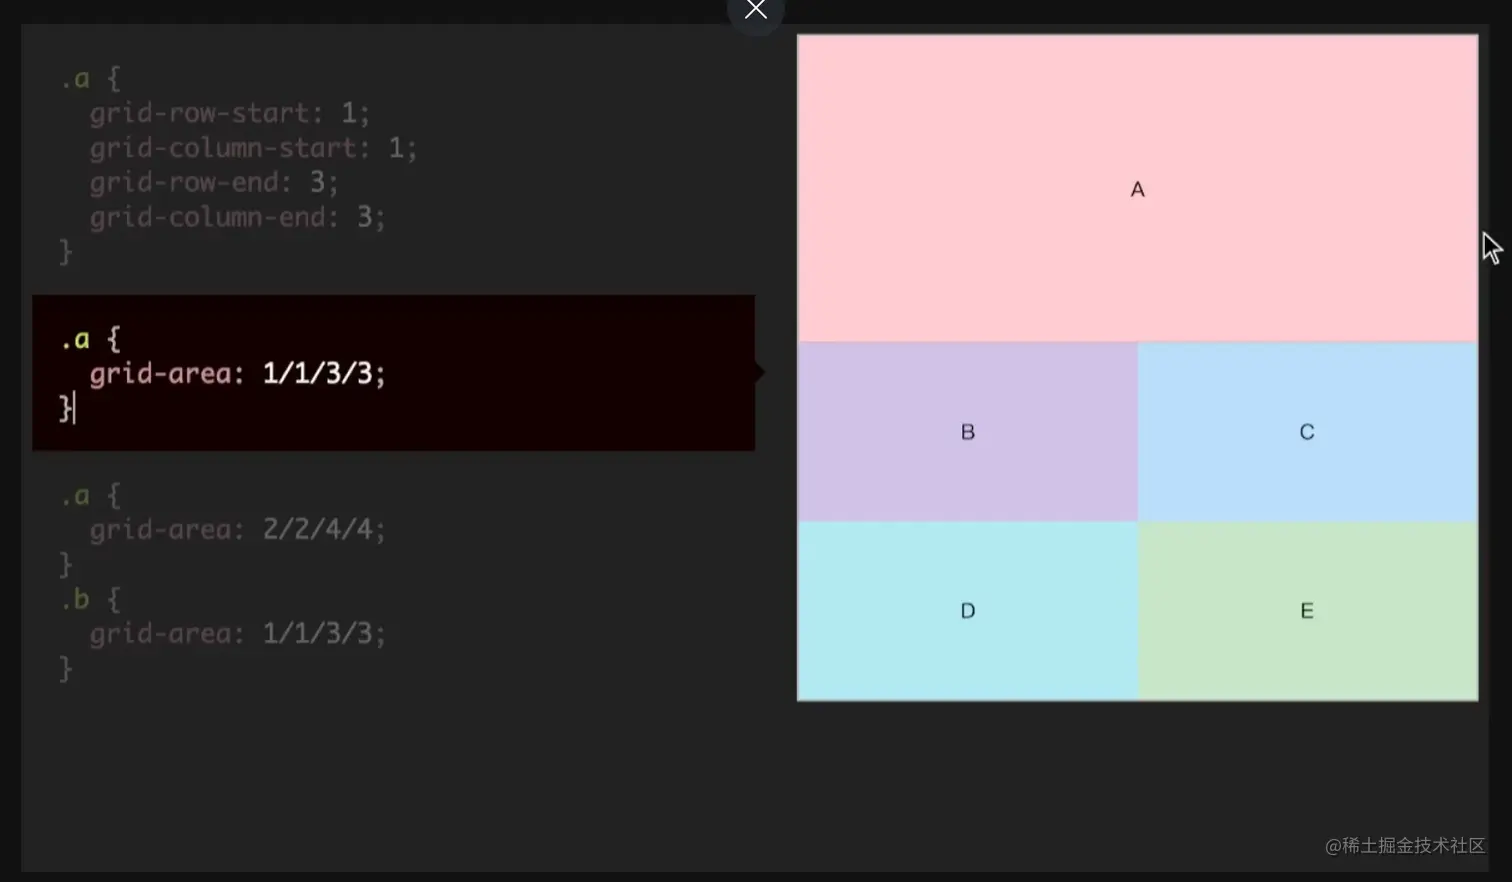Viewport: 1512px width, 882px height.
Task: Click the grid-area: 1/1/3/3 rule under .b
Action: point(236,633)
